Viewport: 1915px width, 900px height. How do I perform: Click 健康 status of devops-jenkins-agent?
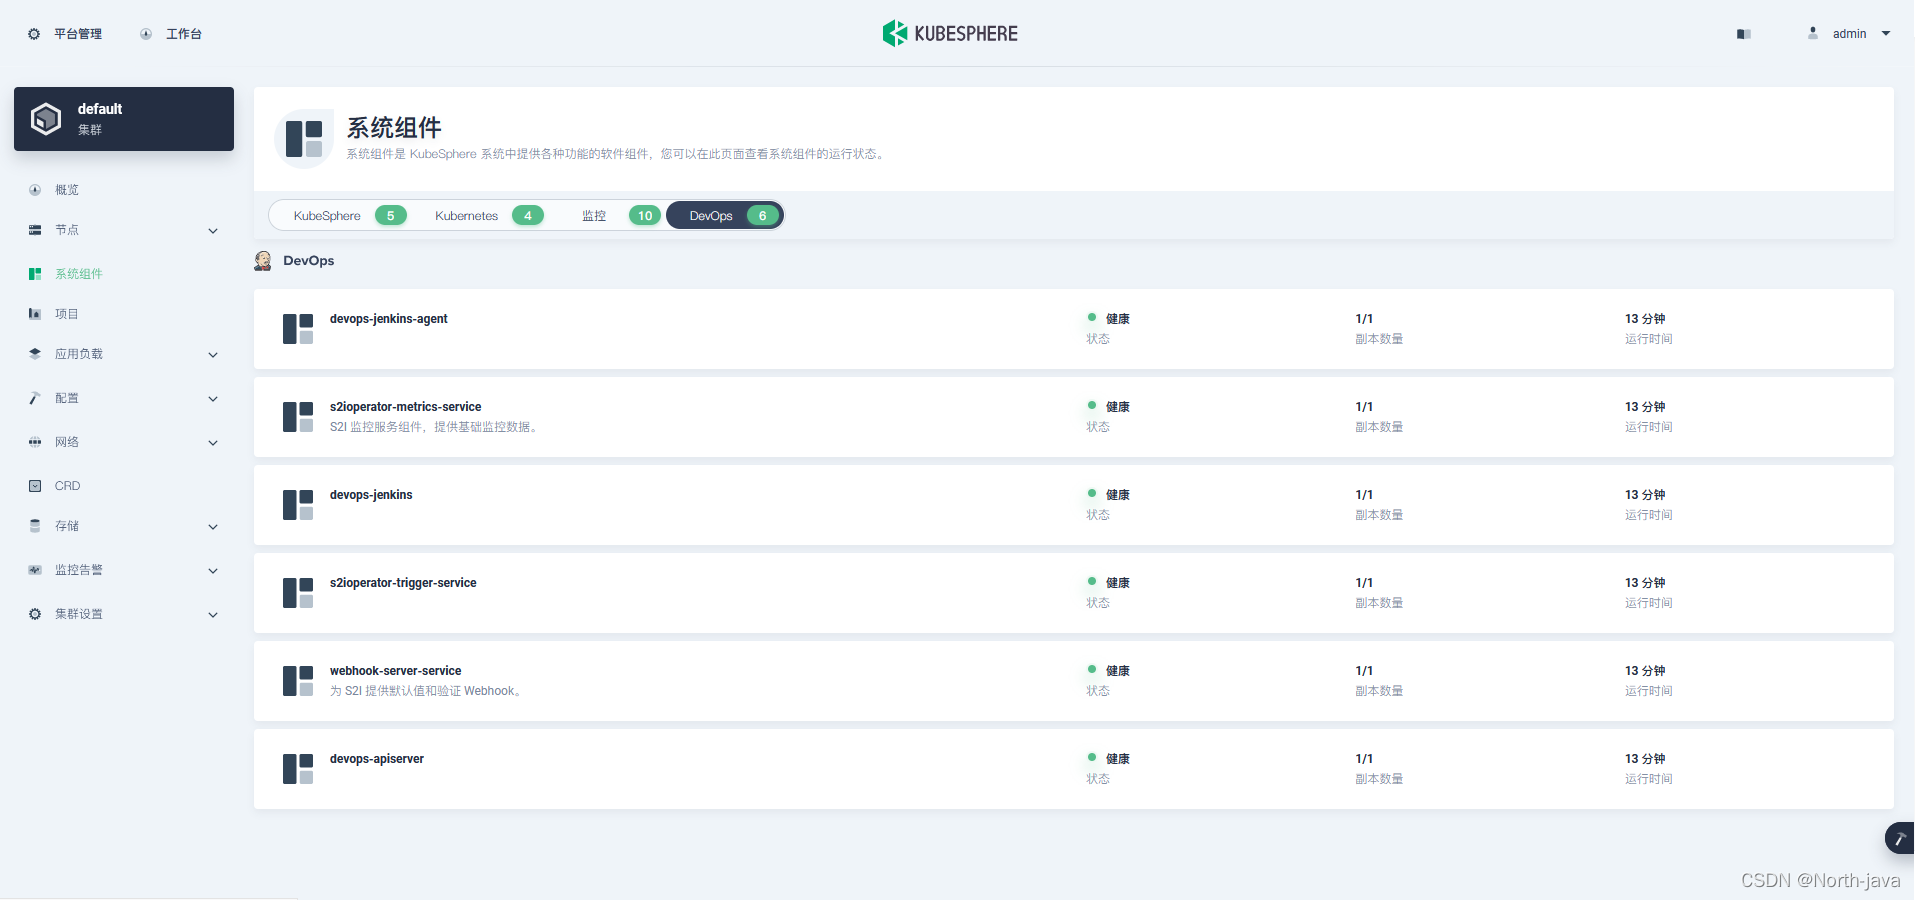tap(1117, 319)
